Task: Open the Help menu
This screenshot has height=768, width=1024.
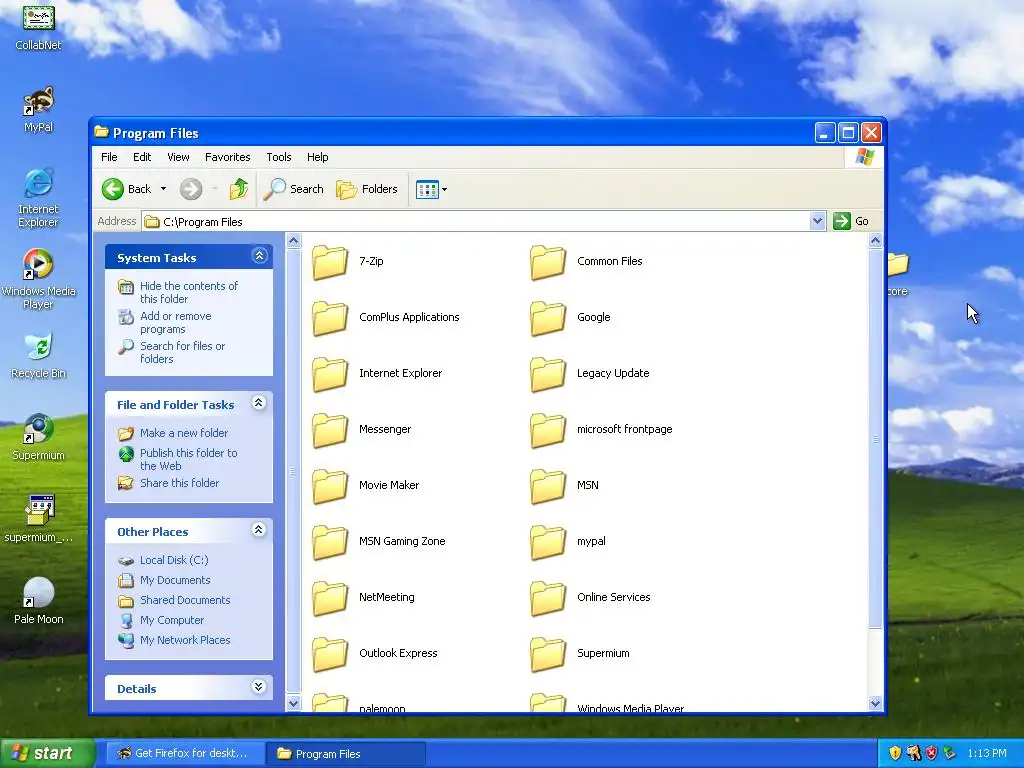Action: (x=317, y=157)
